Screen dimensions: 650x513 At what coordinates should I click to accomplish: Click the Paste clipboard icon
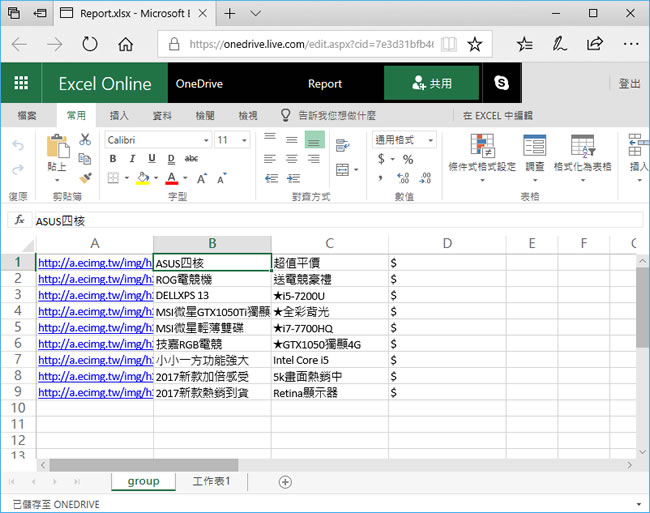58,146
